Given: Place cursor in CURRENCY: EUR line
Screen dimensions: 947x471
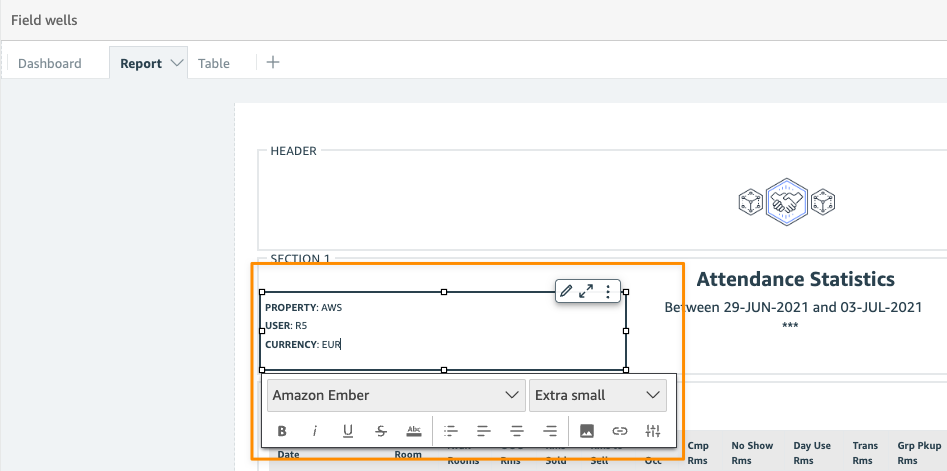Looking at the screenshot, I should tap(303, 345).
